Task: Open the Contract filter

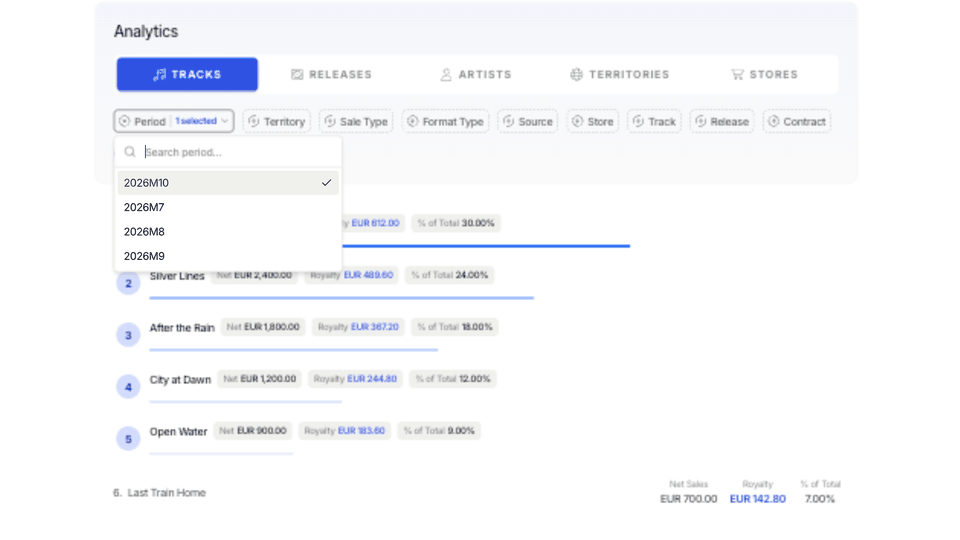Action: coord(797,122)
